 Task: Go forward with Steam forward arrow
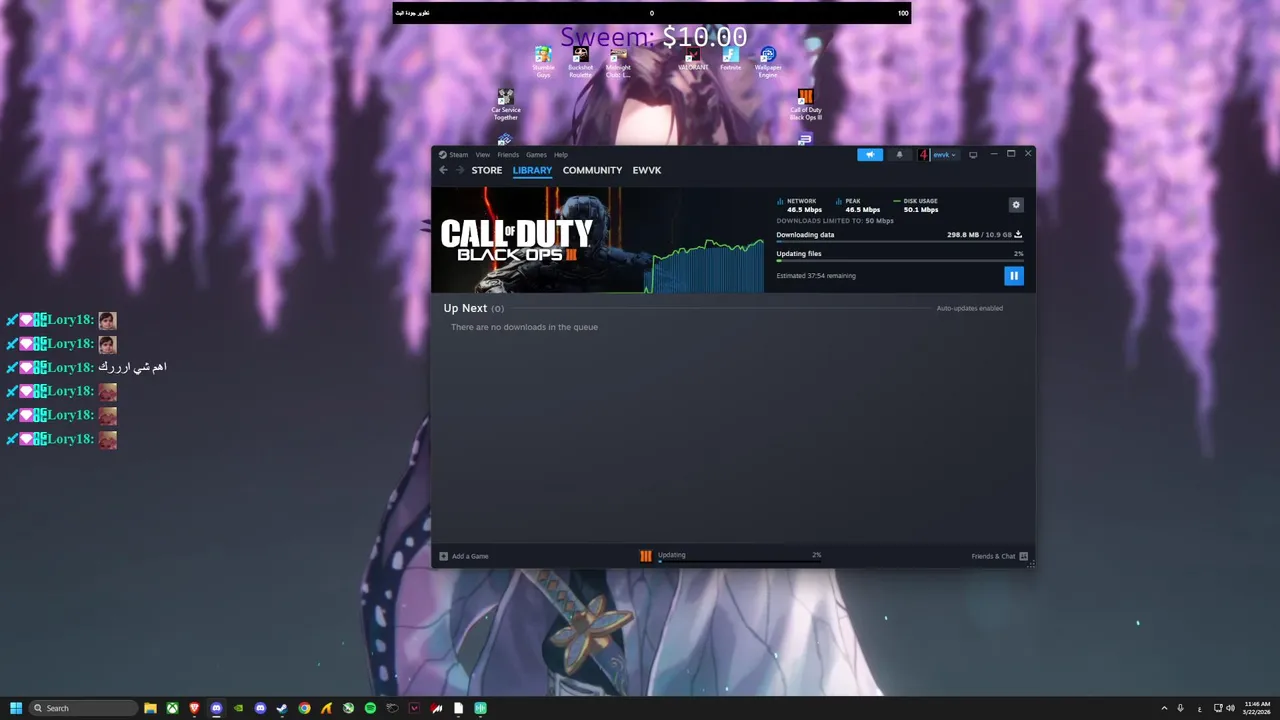pyautogui.click(x=460, y=170)
